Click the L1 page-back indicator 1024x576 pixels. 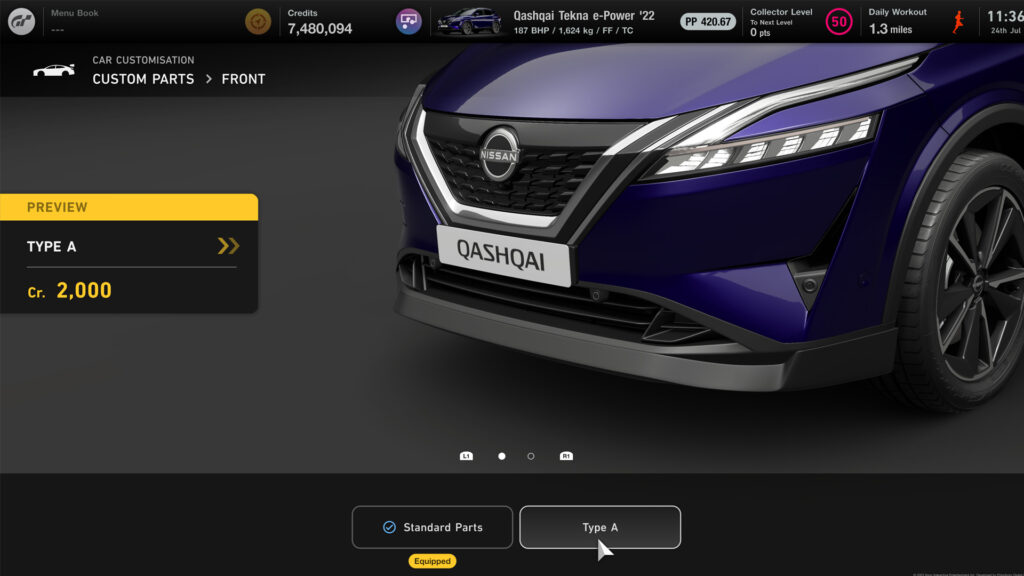pyautogui.click(x=466, y=456)
